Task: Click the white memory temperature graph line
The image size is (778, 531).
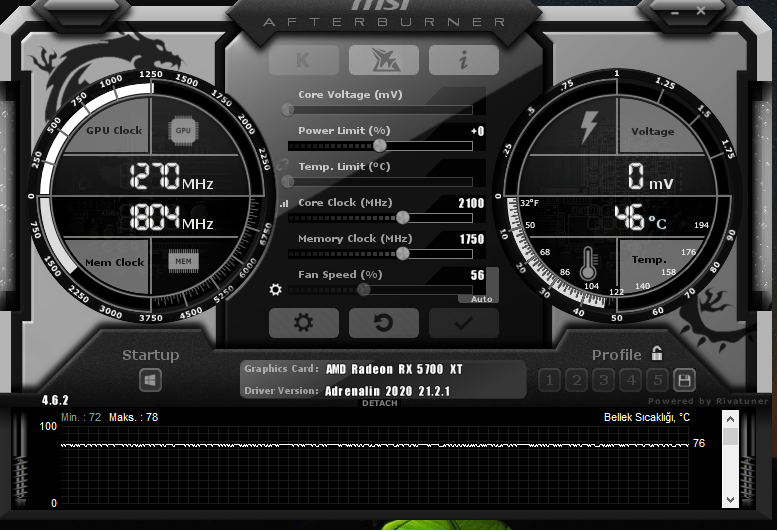Action: 375,445
